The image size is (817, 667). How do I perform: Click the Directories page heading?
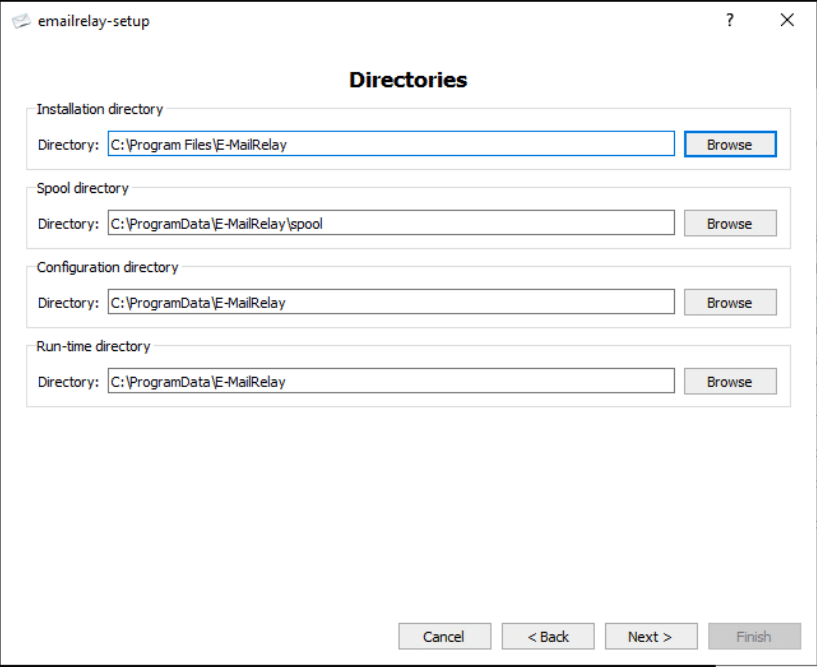tap(408, 80)
